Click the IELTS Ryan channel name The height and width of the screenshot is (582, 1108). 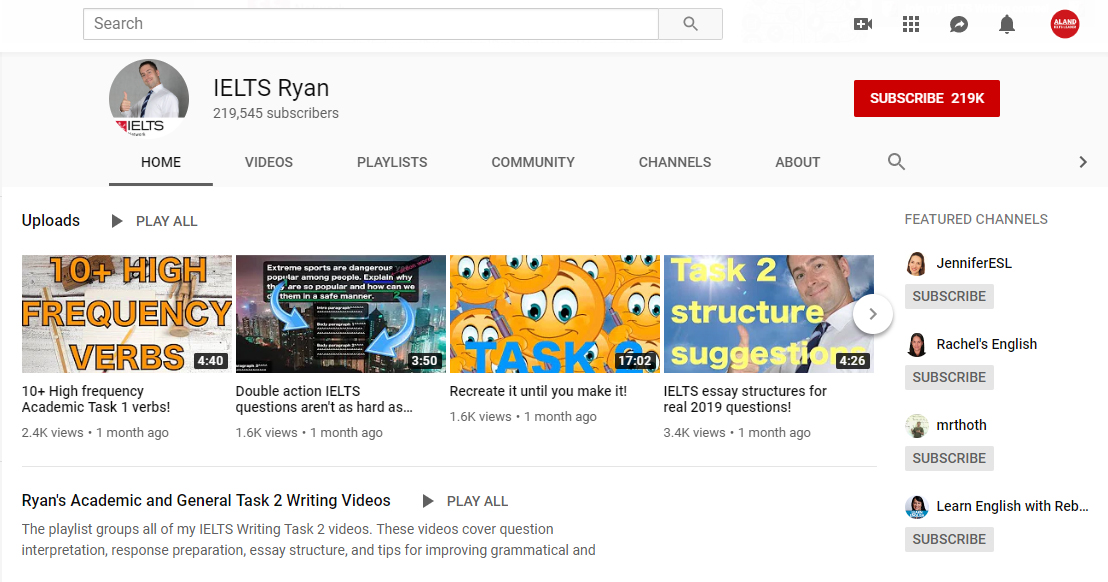[271, 88]
